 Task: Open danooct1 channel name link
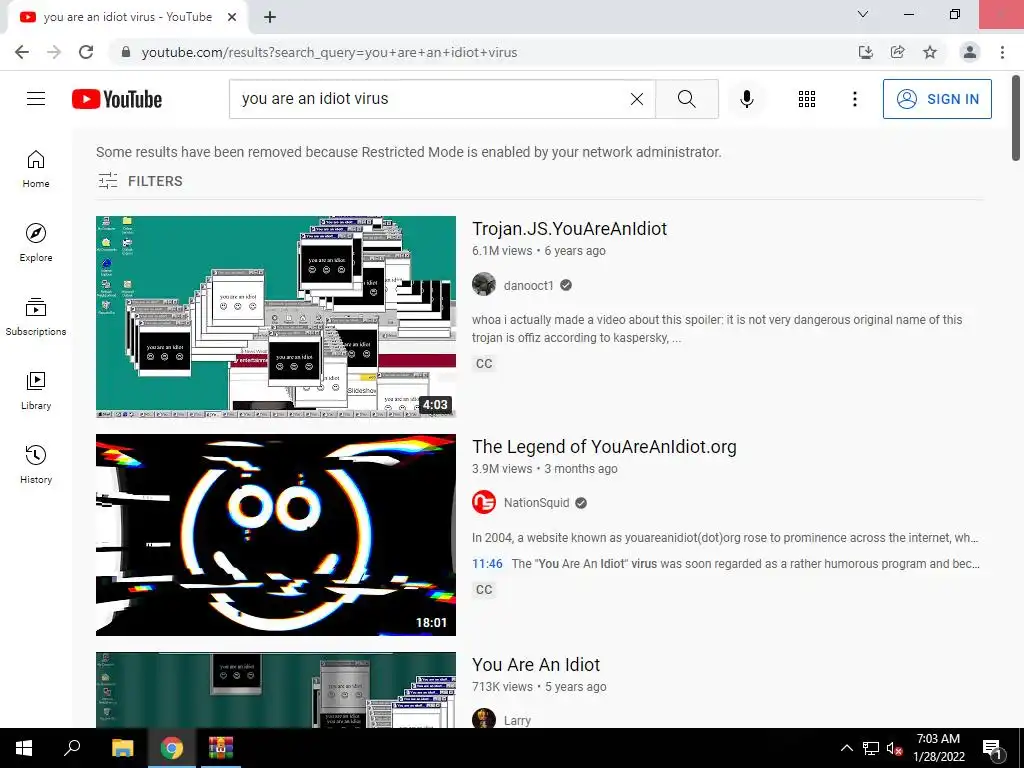click(x=528, y=285)
